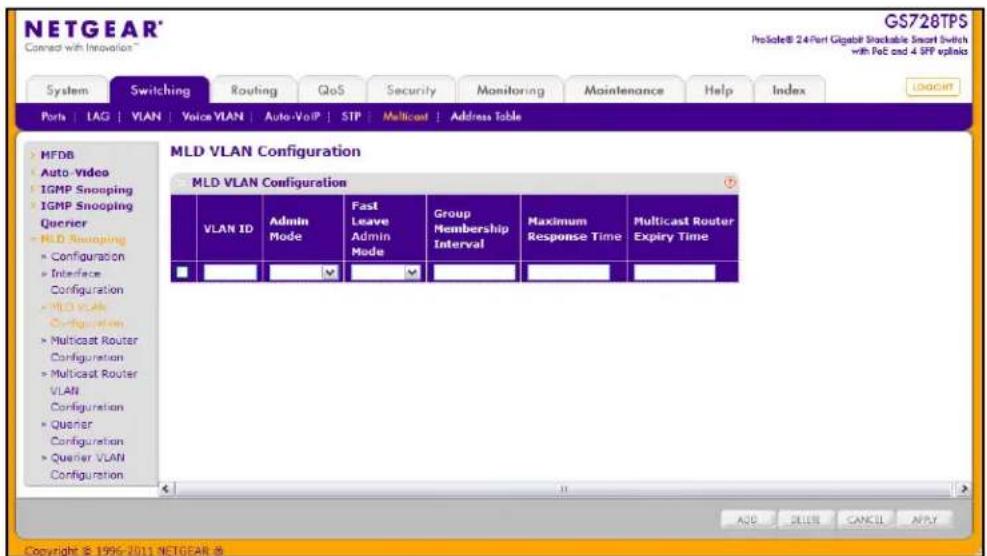This screenshot has width=987, height=556.
Task: Expand the IGMP Snooping Querier section
Action: [86, 214]
